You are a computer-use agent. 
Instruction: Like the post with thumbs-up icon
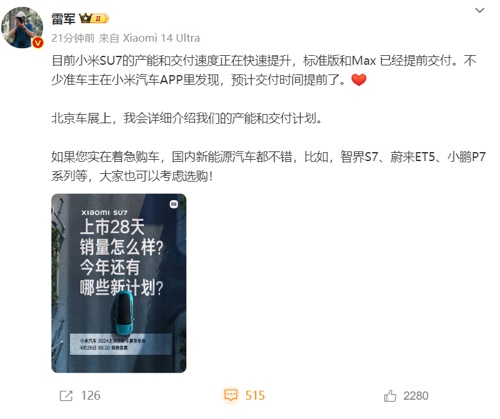[390, 396]
